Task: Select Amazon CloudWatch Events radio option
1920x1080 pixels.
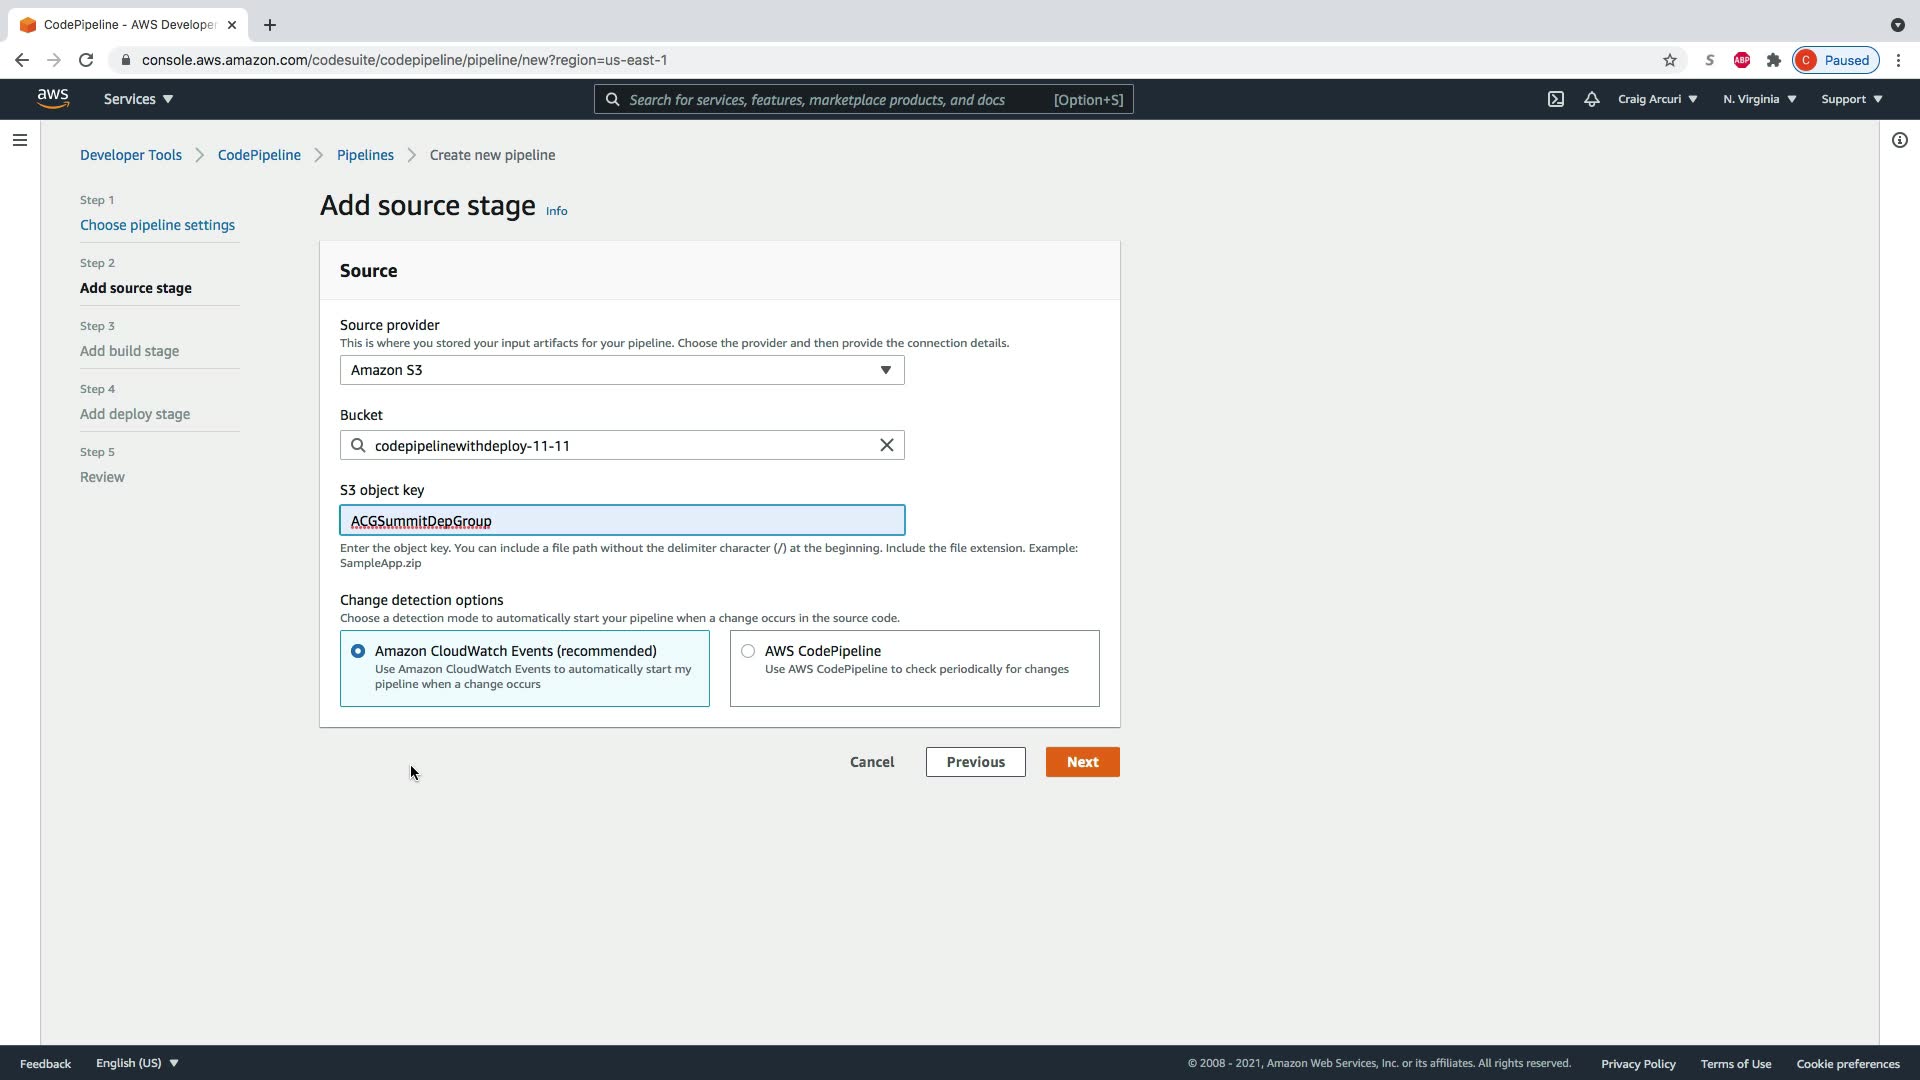Action: click(x=358, y=651)
